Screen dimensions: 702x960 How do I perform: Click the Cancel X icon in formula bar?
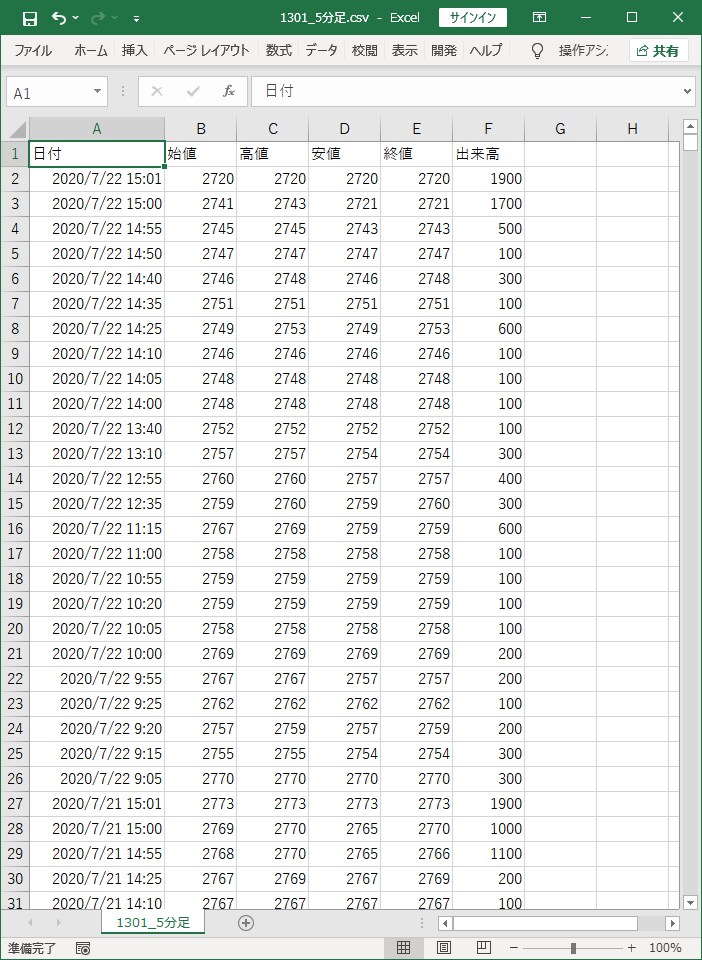click(x=157, y=92)
